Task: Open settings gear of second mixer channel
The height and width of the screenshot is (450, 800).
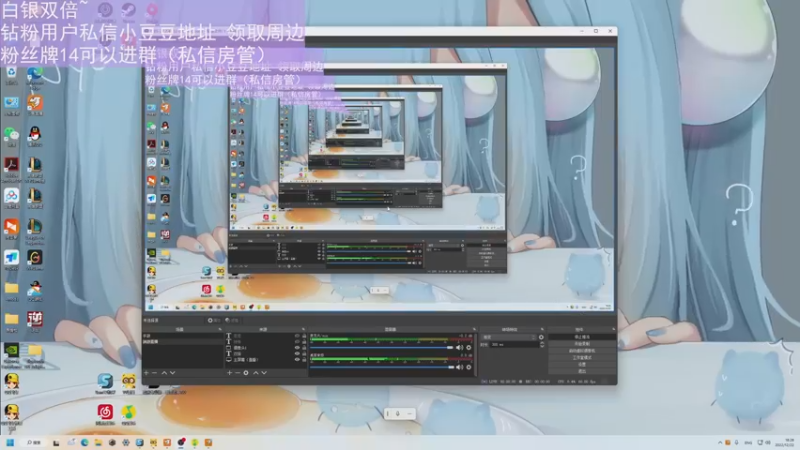Action: pos(469,367)
